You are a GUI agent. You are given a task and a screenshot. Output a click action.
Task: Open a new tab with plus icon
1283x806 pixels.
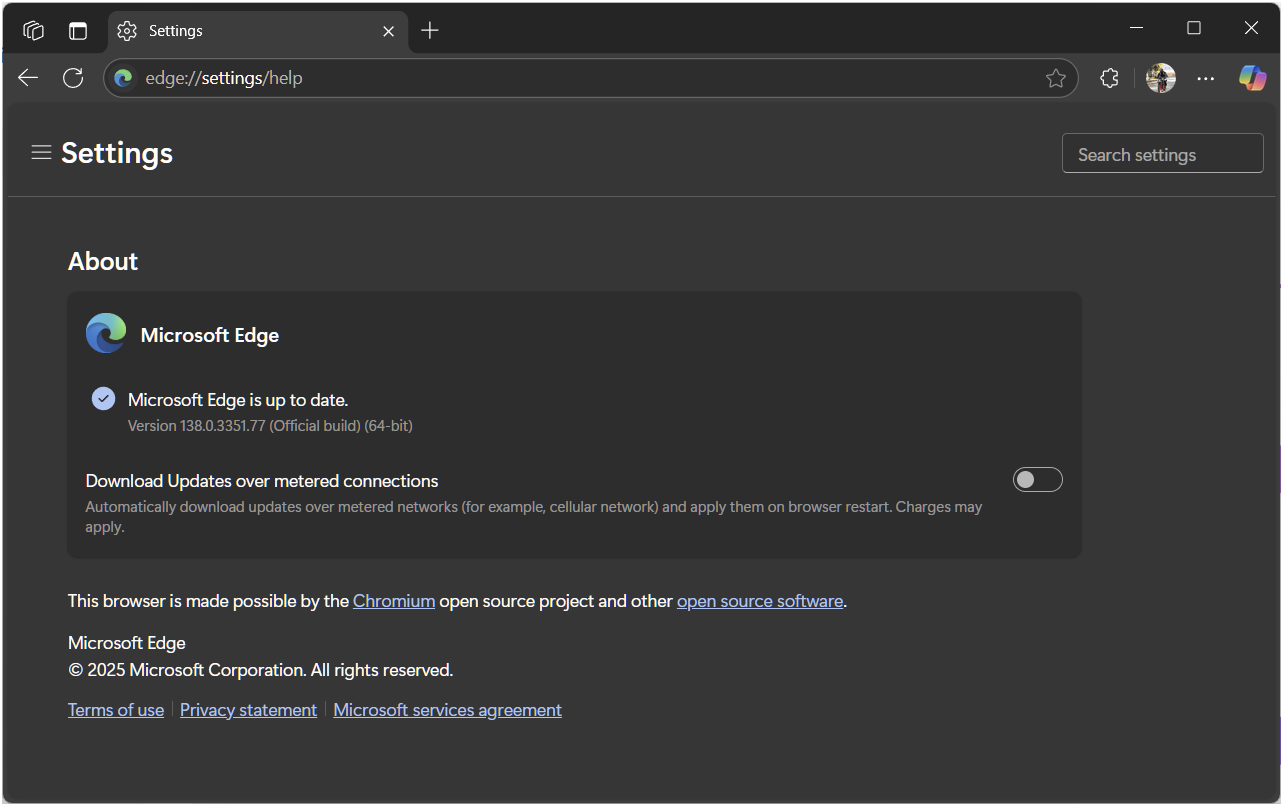coord(430,31)
